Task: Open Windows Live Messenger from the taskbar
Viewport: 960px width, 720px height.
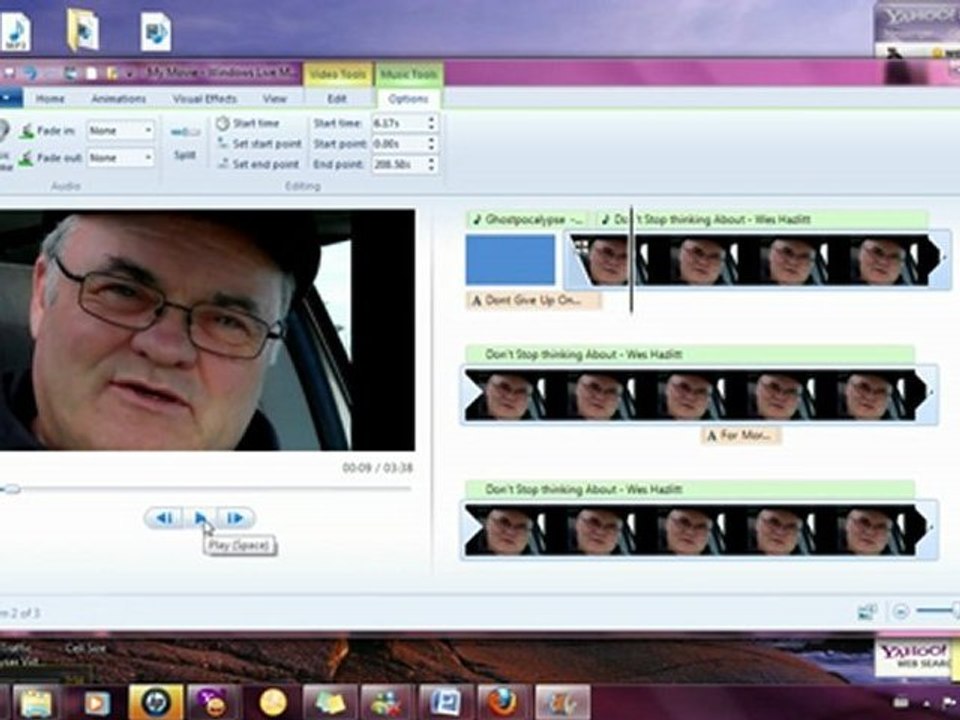Action: pos(388,703)
